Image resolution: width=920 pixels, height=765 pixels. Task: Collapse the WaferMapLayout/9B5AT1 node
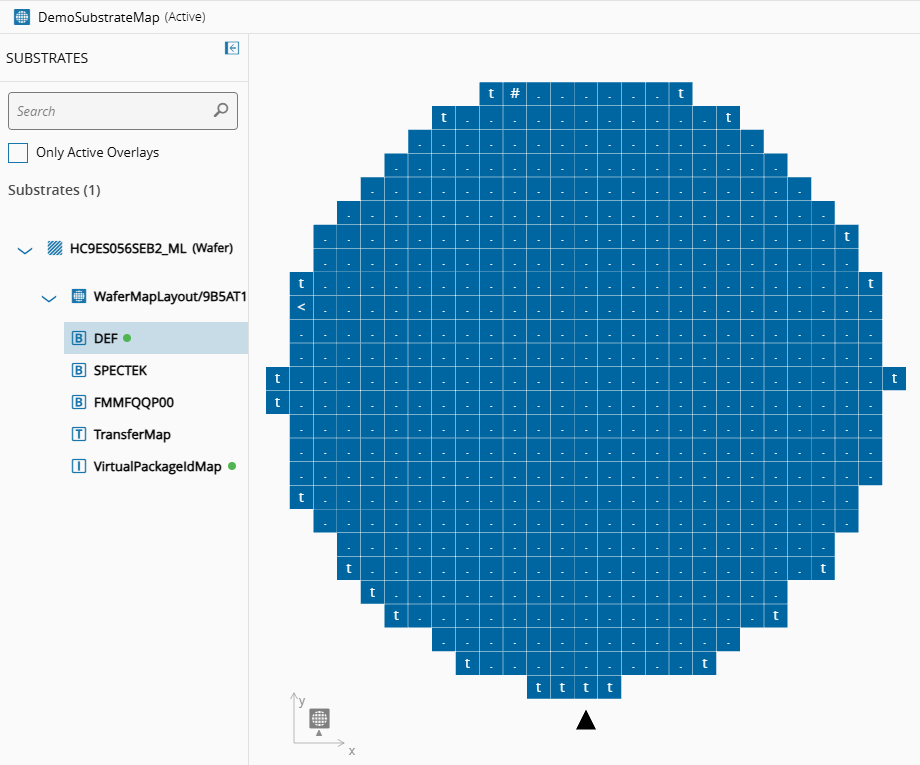pos(49,299)
